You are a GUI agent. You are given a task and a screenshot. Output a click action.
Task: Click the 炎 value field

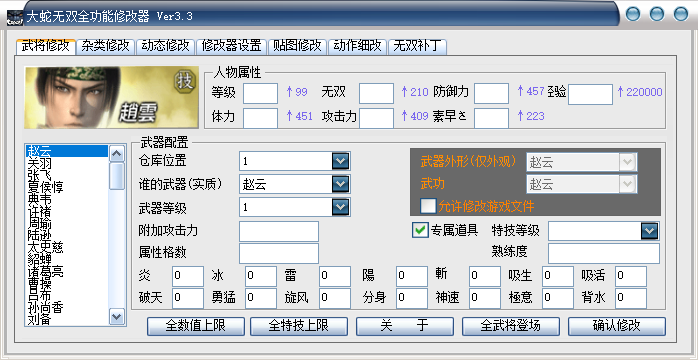pyautogui.click(x=188, y=276)
